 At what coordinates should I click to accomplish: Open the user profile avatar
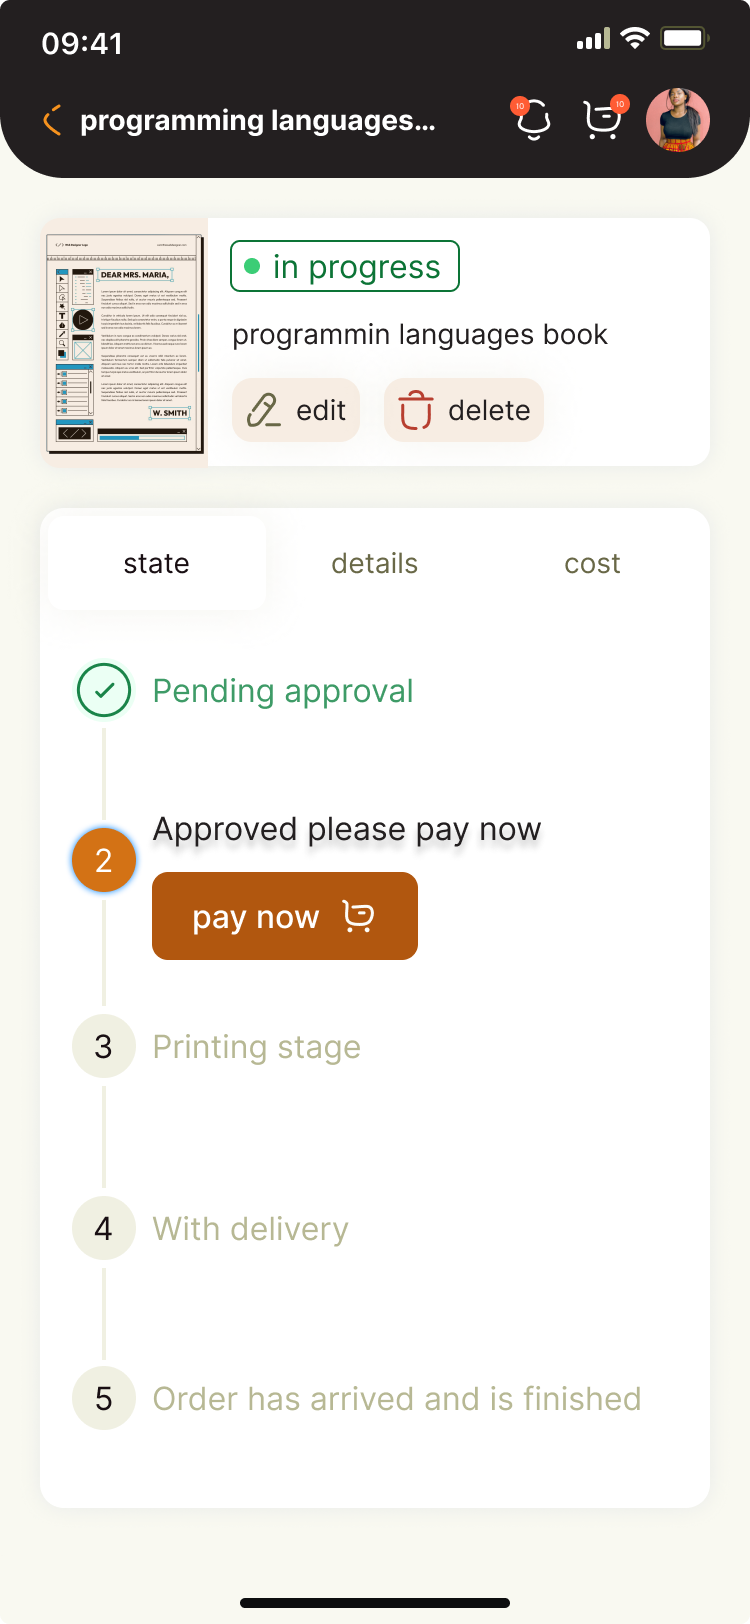pyautogui.click(x=678, y=120)
